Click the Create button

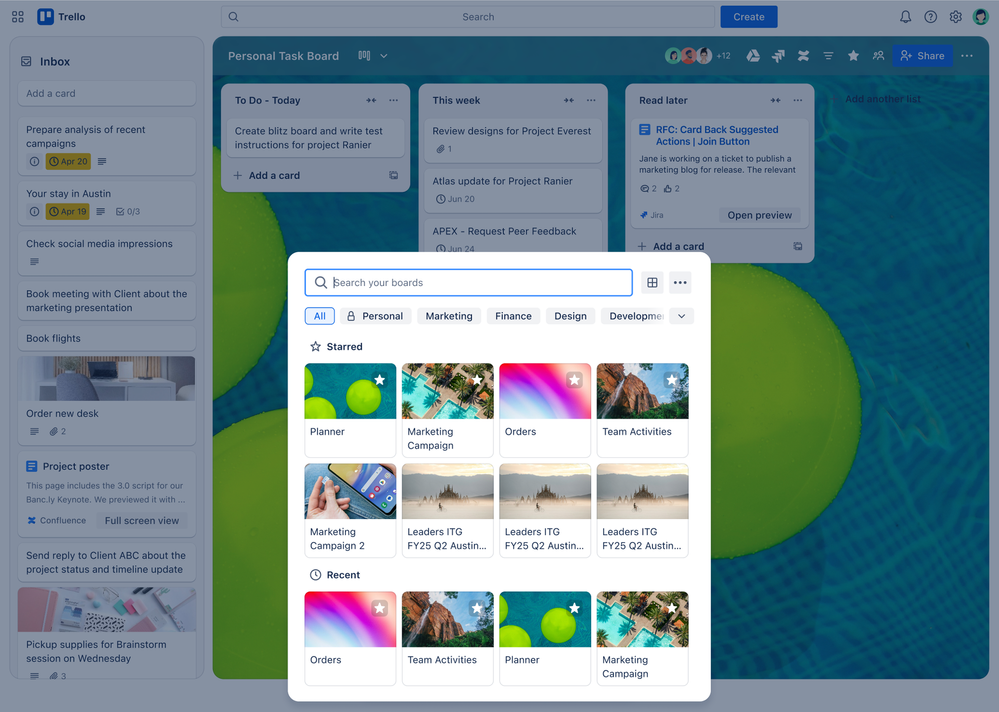pos(749,17)
